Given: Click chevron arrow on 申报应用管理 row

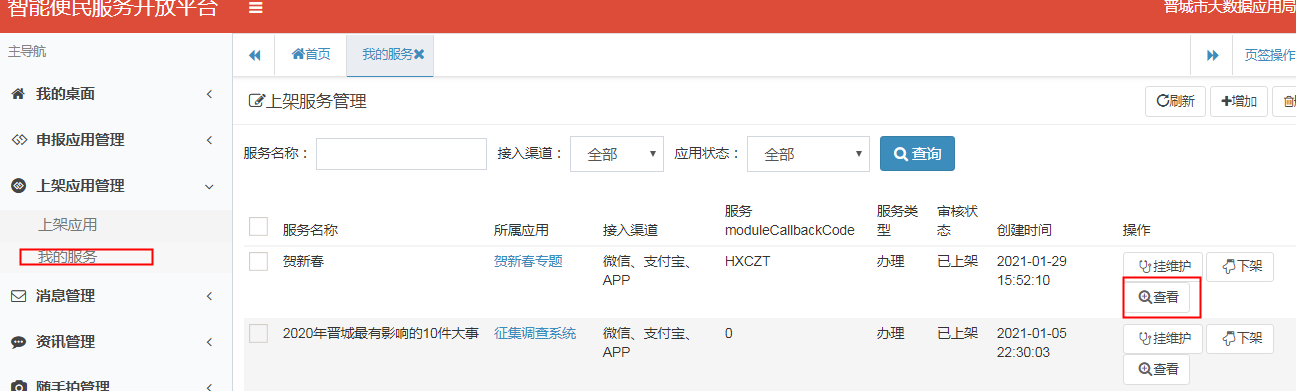Looking at the screenshot, I should pos(209,140).
